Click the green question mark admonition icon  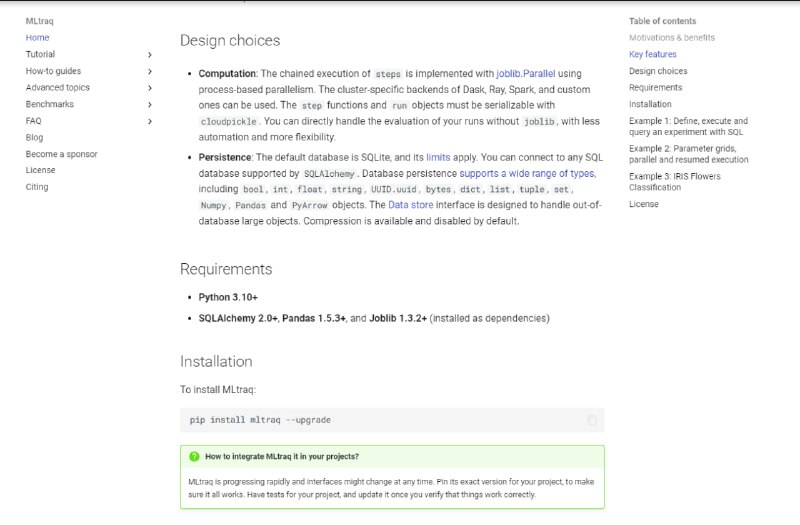194,456
